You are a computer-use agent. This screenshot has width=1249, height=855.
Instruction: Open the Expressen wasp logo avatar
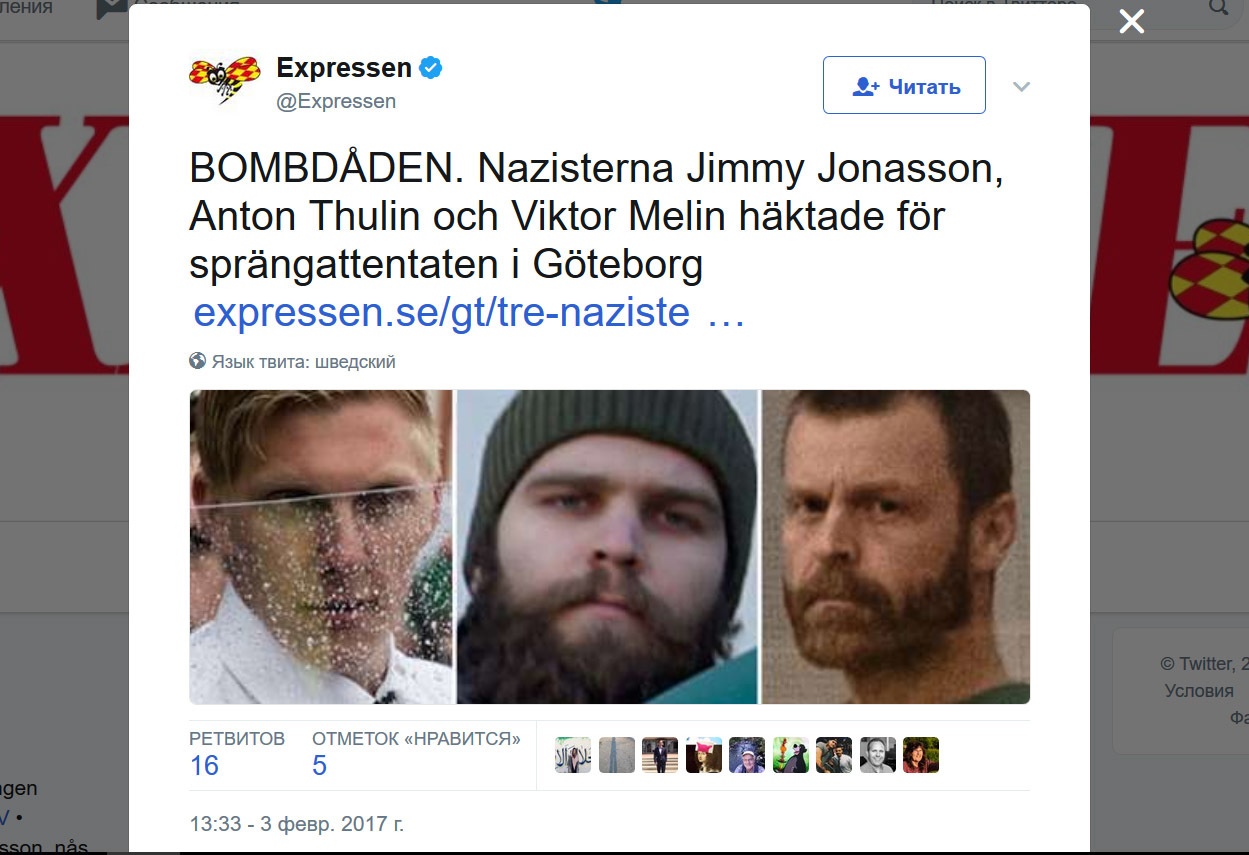tap(225, 82)
